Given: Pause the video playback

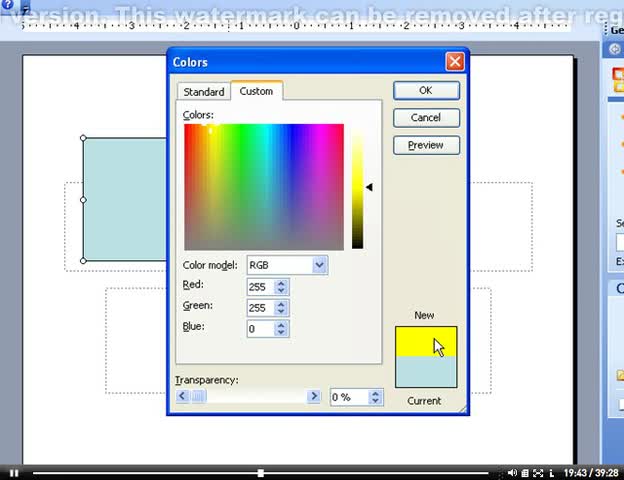Looking at the screenshot, I should pyautogui.click(x=14, y=473).
